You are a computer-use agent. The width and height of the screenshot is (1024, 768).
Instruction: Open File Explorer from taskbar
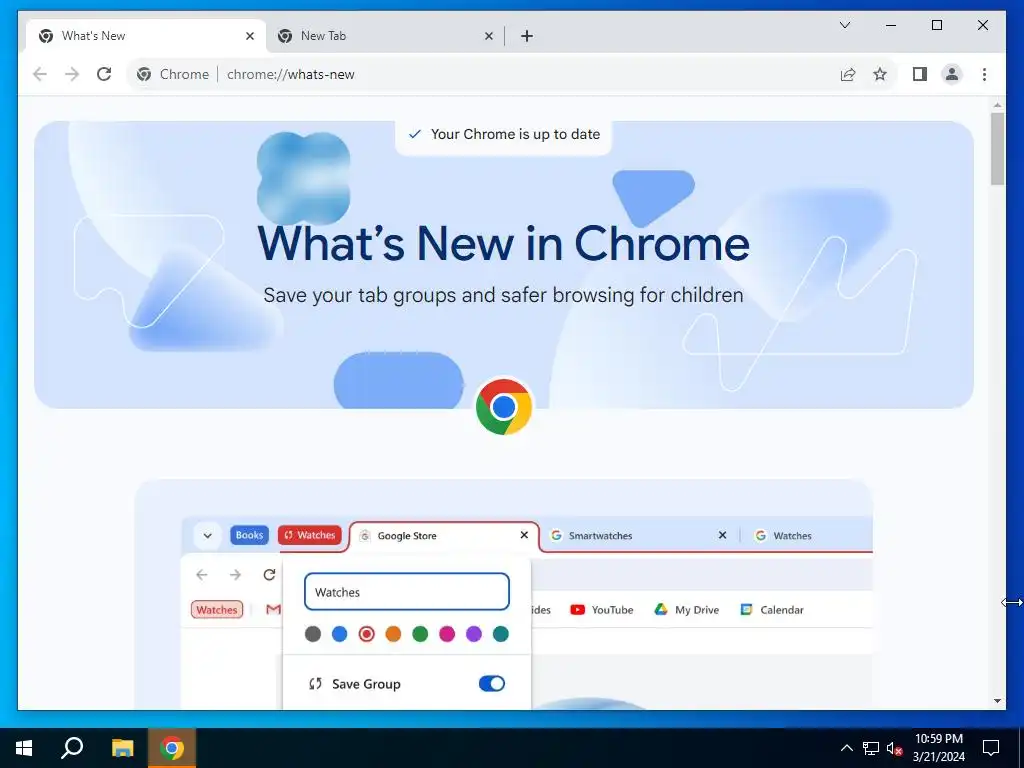[122, 748]
